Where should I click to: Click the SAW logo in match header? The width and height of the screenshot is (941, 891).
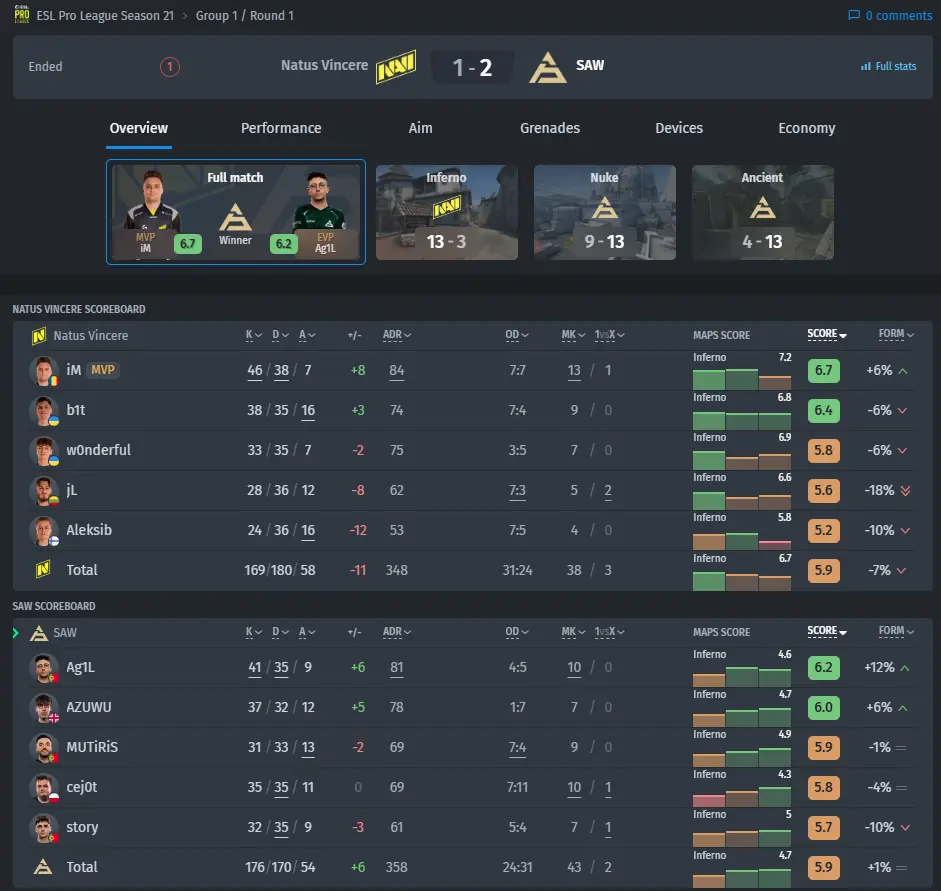[x=548, y=67]
